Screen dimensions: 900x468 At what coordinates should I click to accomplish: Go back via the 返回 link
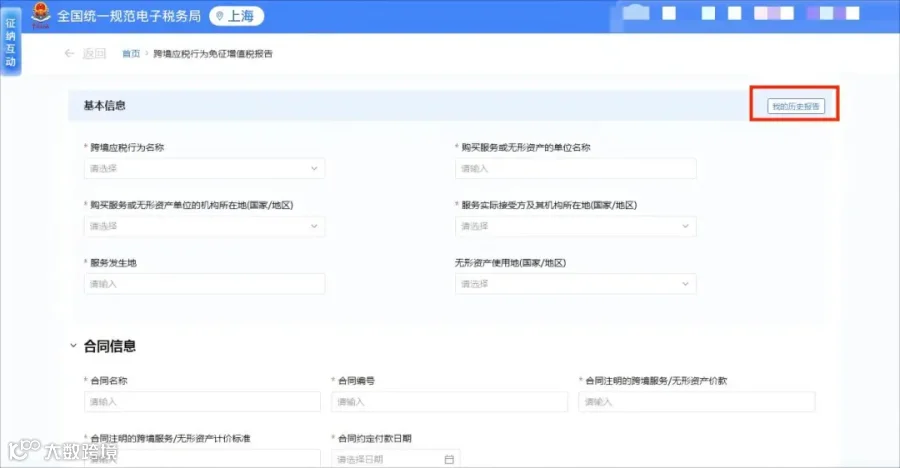[94, 53]
